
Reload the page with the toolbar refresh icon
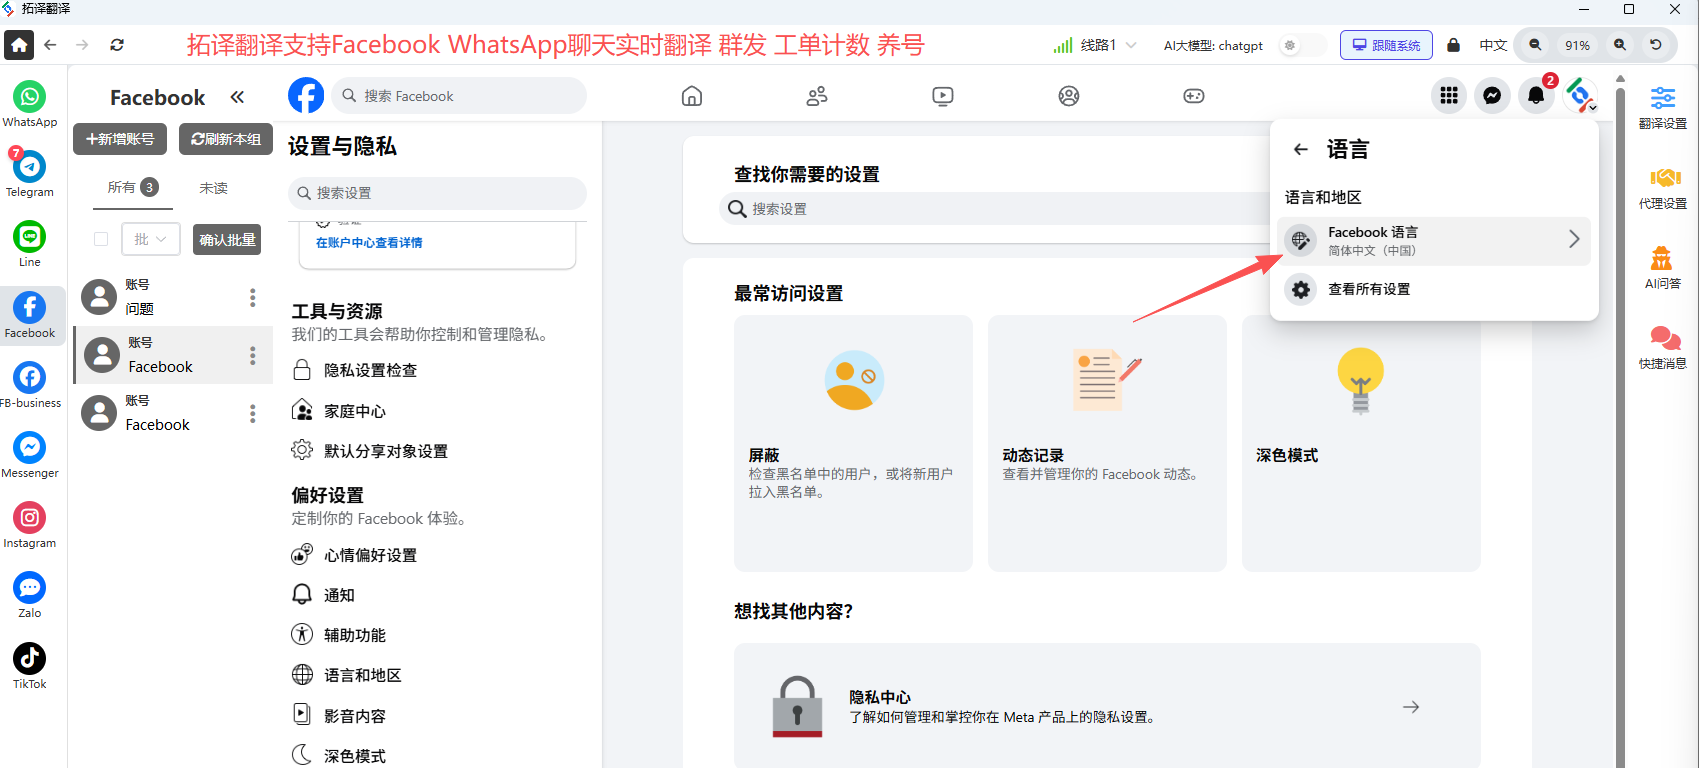click(117, 45)
